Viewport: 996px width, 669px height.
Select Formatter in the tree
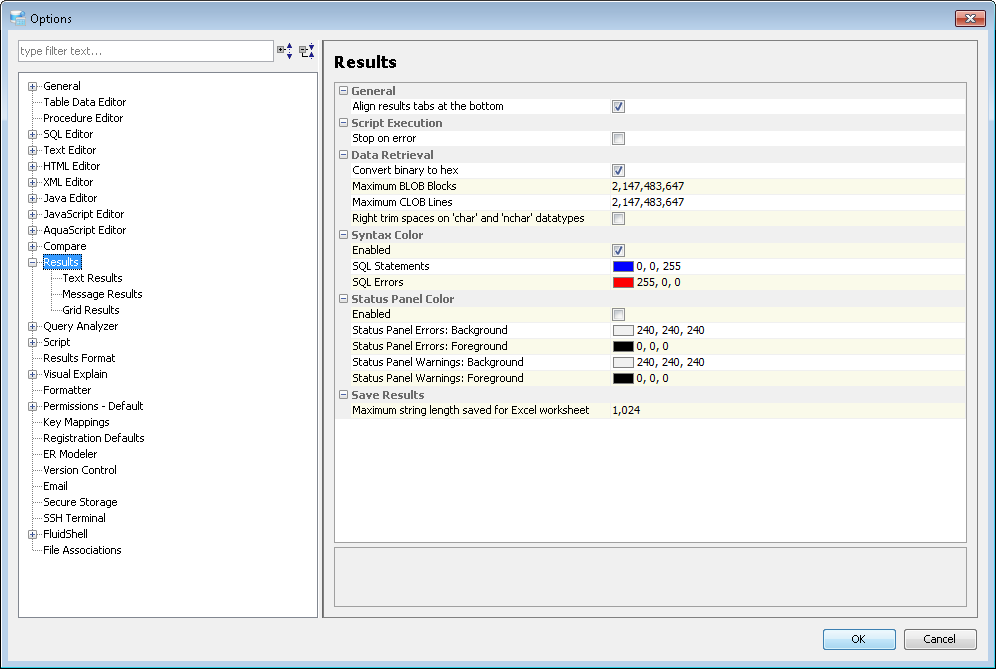(67, 390)
